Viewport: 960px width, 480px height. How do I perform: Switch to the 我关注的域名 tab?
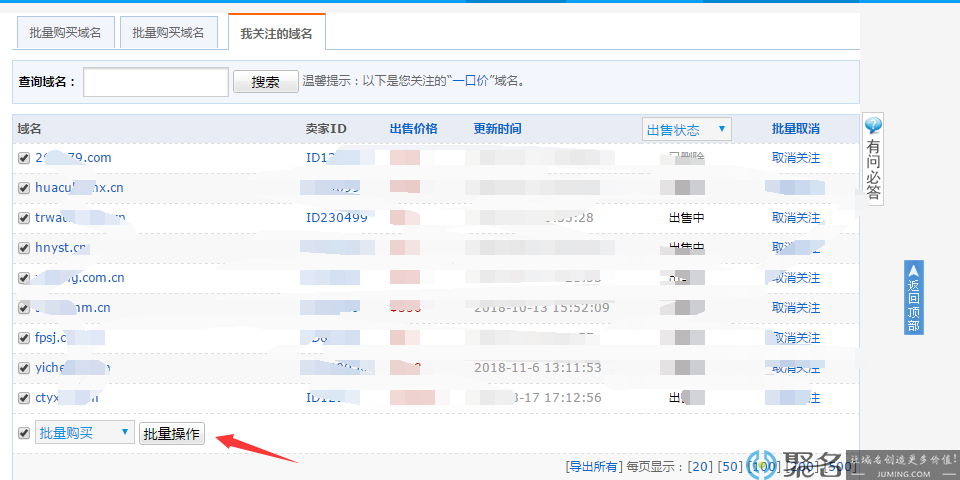click(x=276, y=34)
